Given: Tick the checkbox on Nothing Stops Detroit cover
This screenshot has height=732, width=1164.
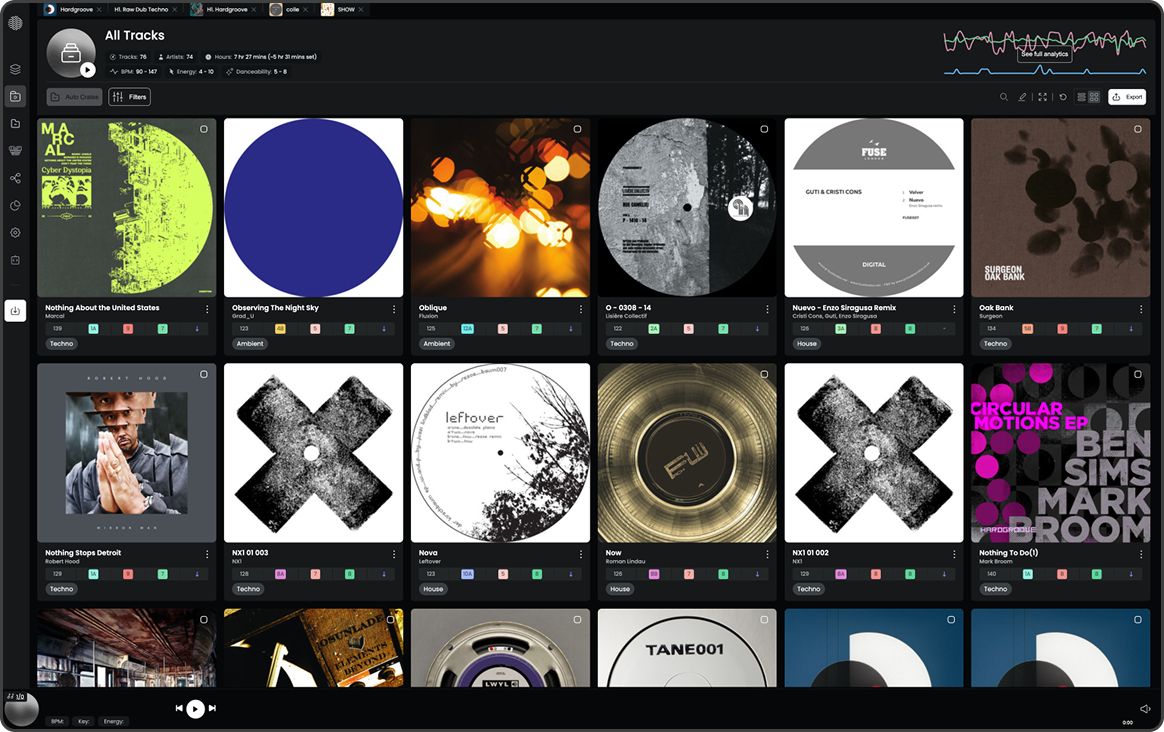Looking at the screenshot, I should pyautogui.click(x=203, y=374).
